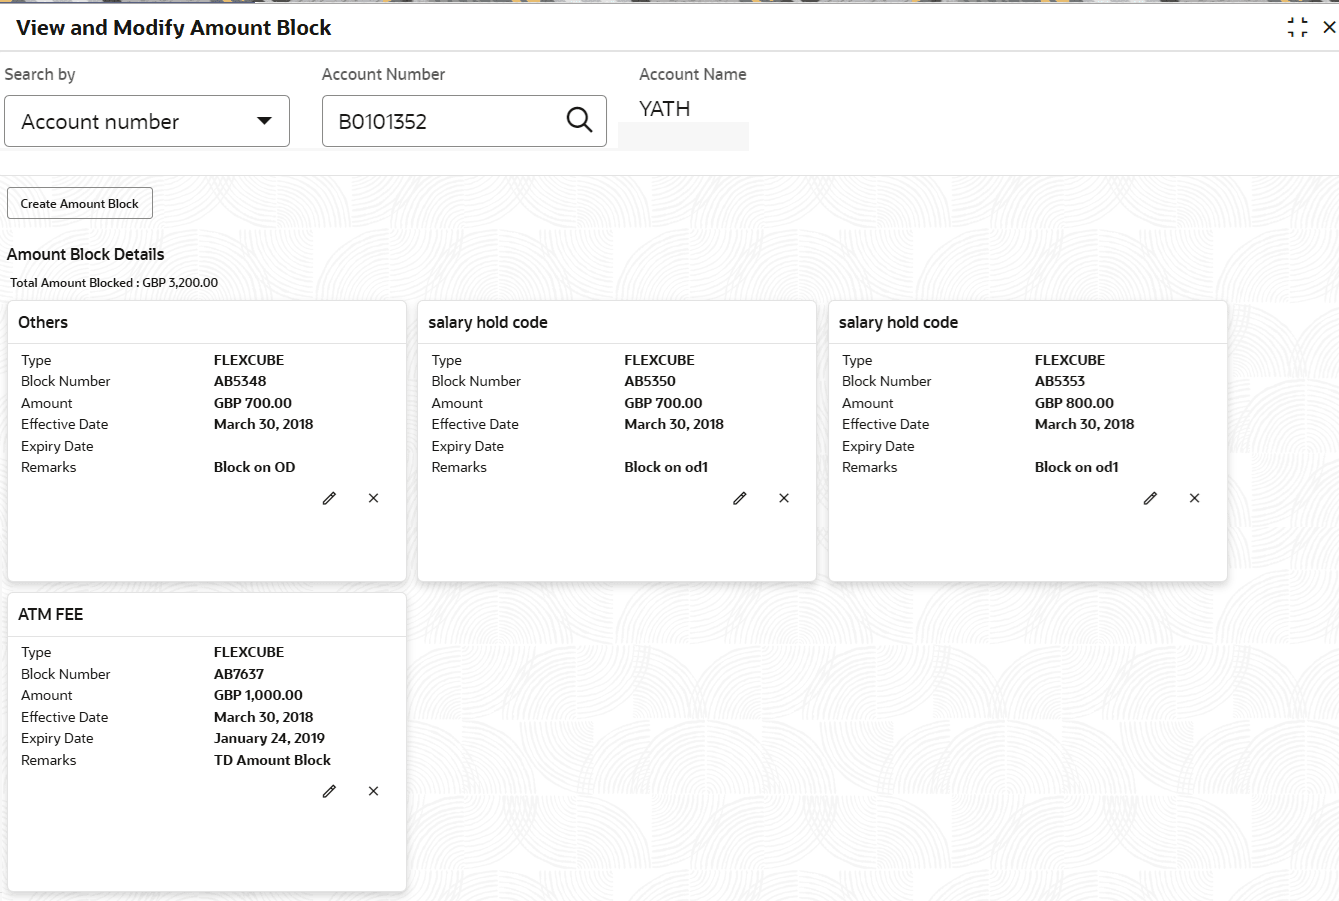Screen dimensions: 1339x901
Task: Delete the Others block AB5348
Action: coord(373,498)
